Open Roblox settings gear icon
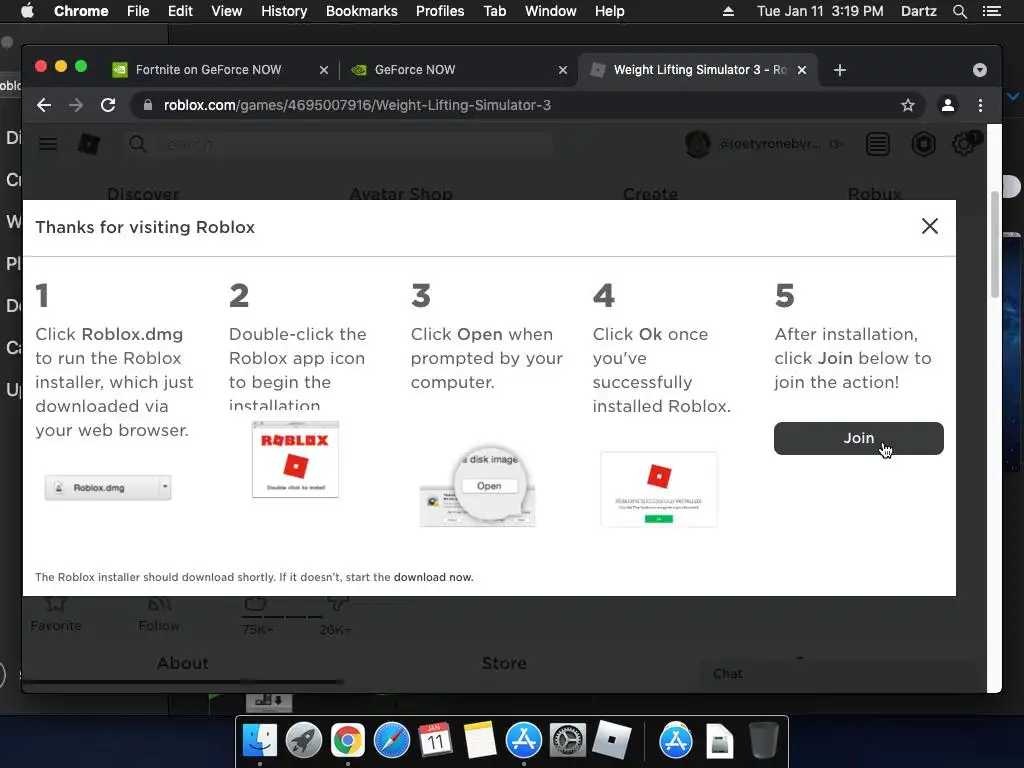This screenshot has height=768, width=1024. coord(964,144)
